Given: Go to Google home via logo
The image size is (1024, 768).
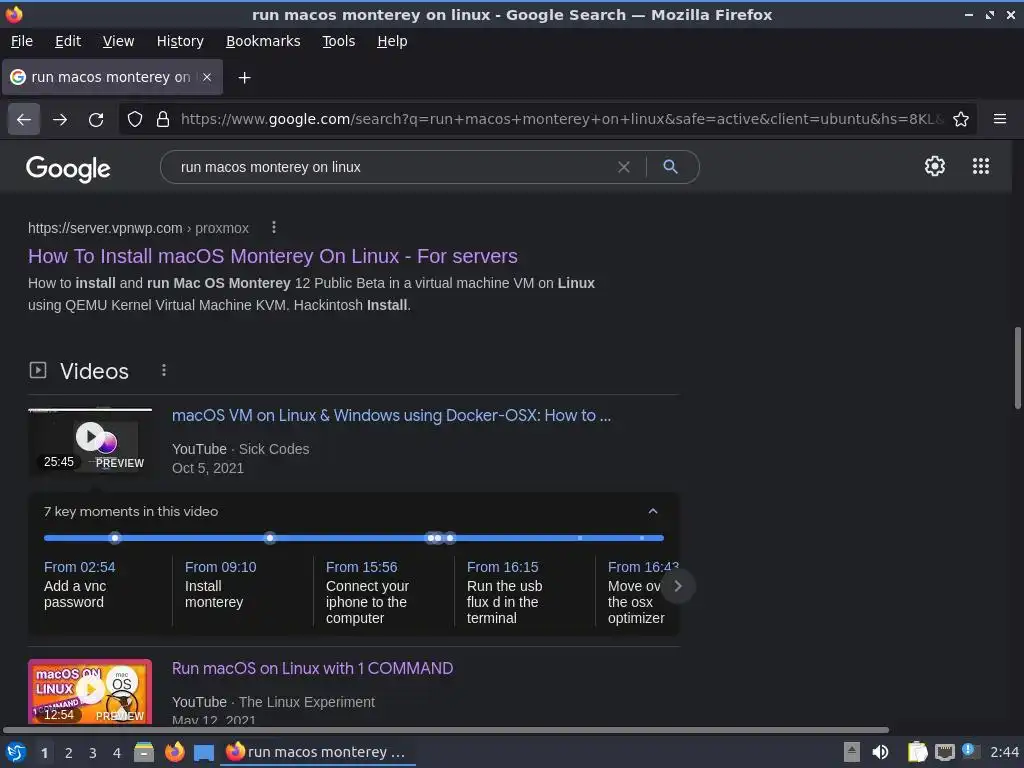Looking at the screenshot, I should (69, 168).
